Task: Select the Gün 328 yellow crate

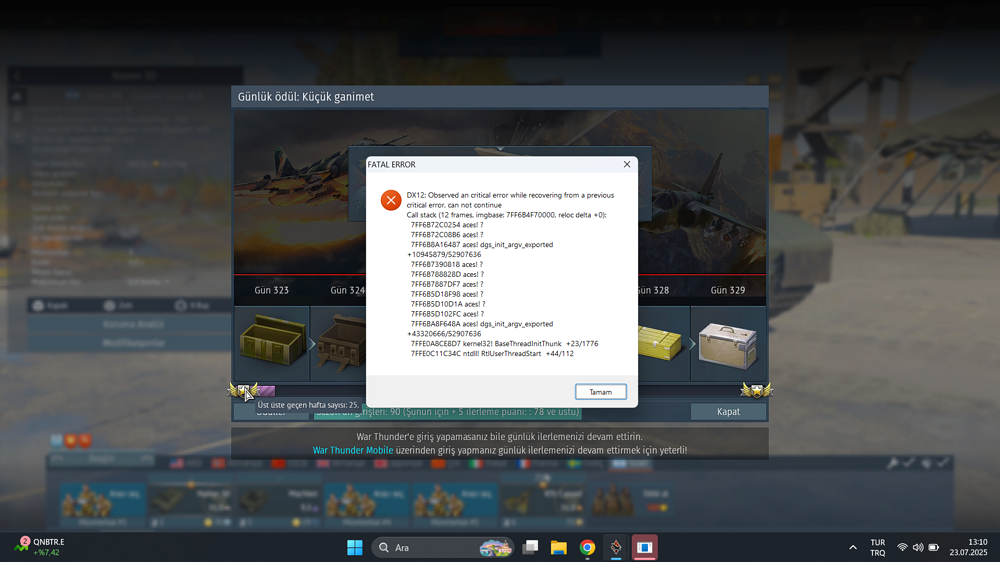Action: coord(659,344)
